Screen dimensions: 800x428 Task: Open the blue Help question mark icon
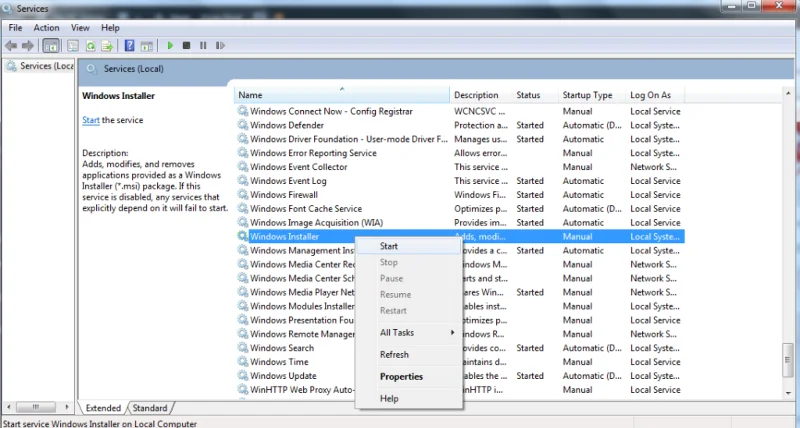point(130,46)
